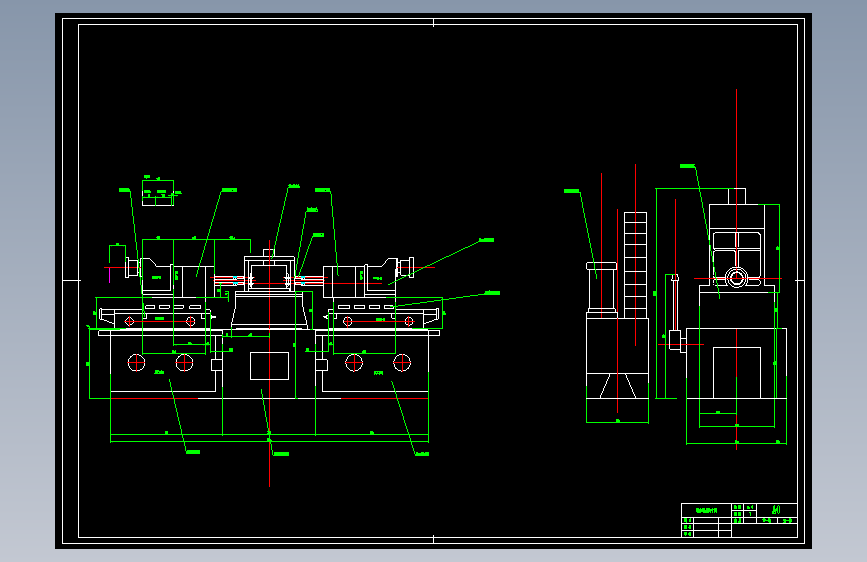
Task: Click the small detail box above left spindle head
Action: (x=158, y=193)
